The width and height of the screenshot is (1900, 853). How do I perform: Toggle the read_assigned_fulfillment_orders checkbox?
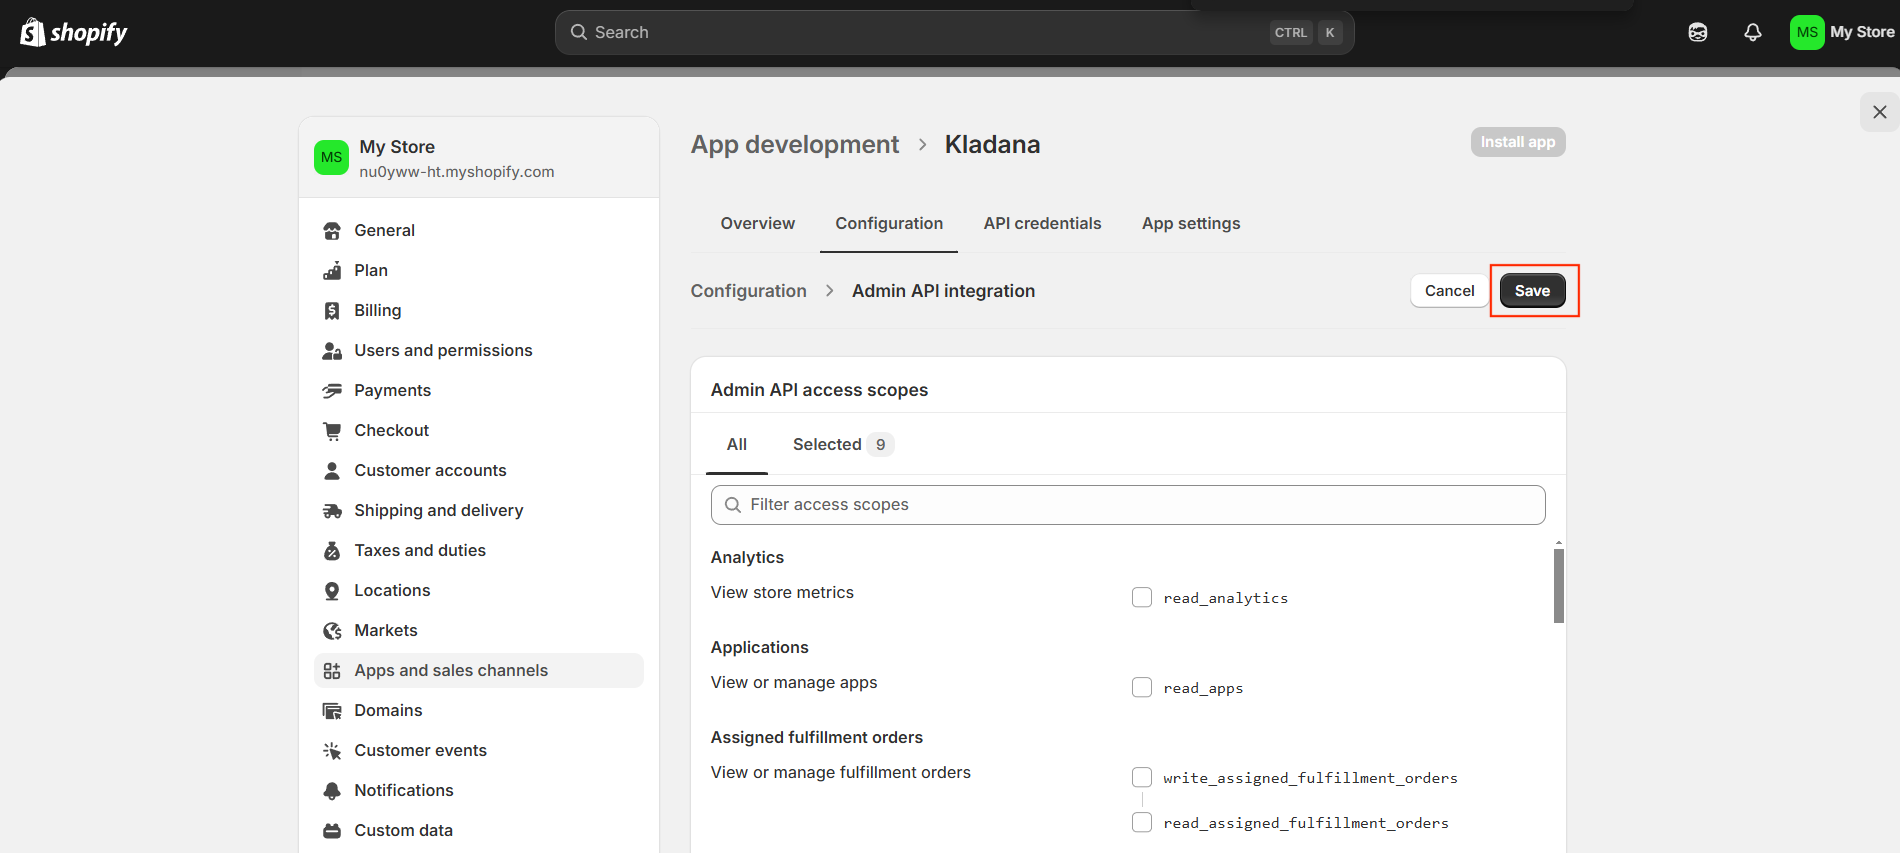(x=1142, y=822)
